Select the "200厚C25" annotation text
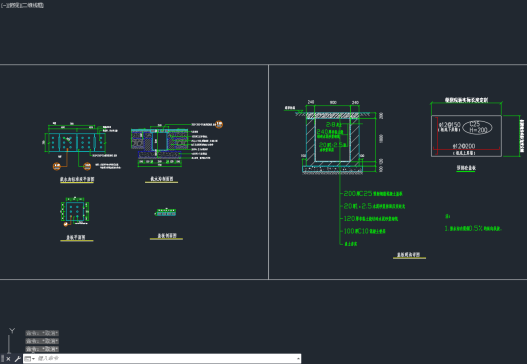 coord(373,194)
